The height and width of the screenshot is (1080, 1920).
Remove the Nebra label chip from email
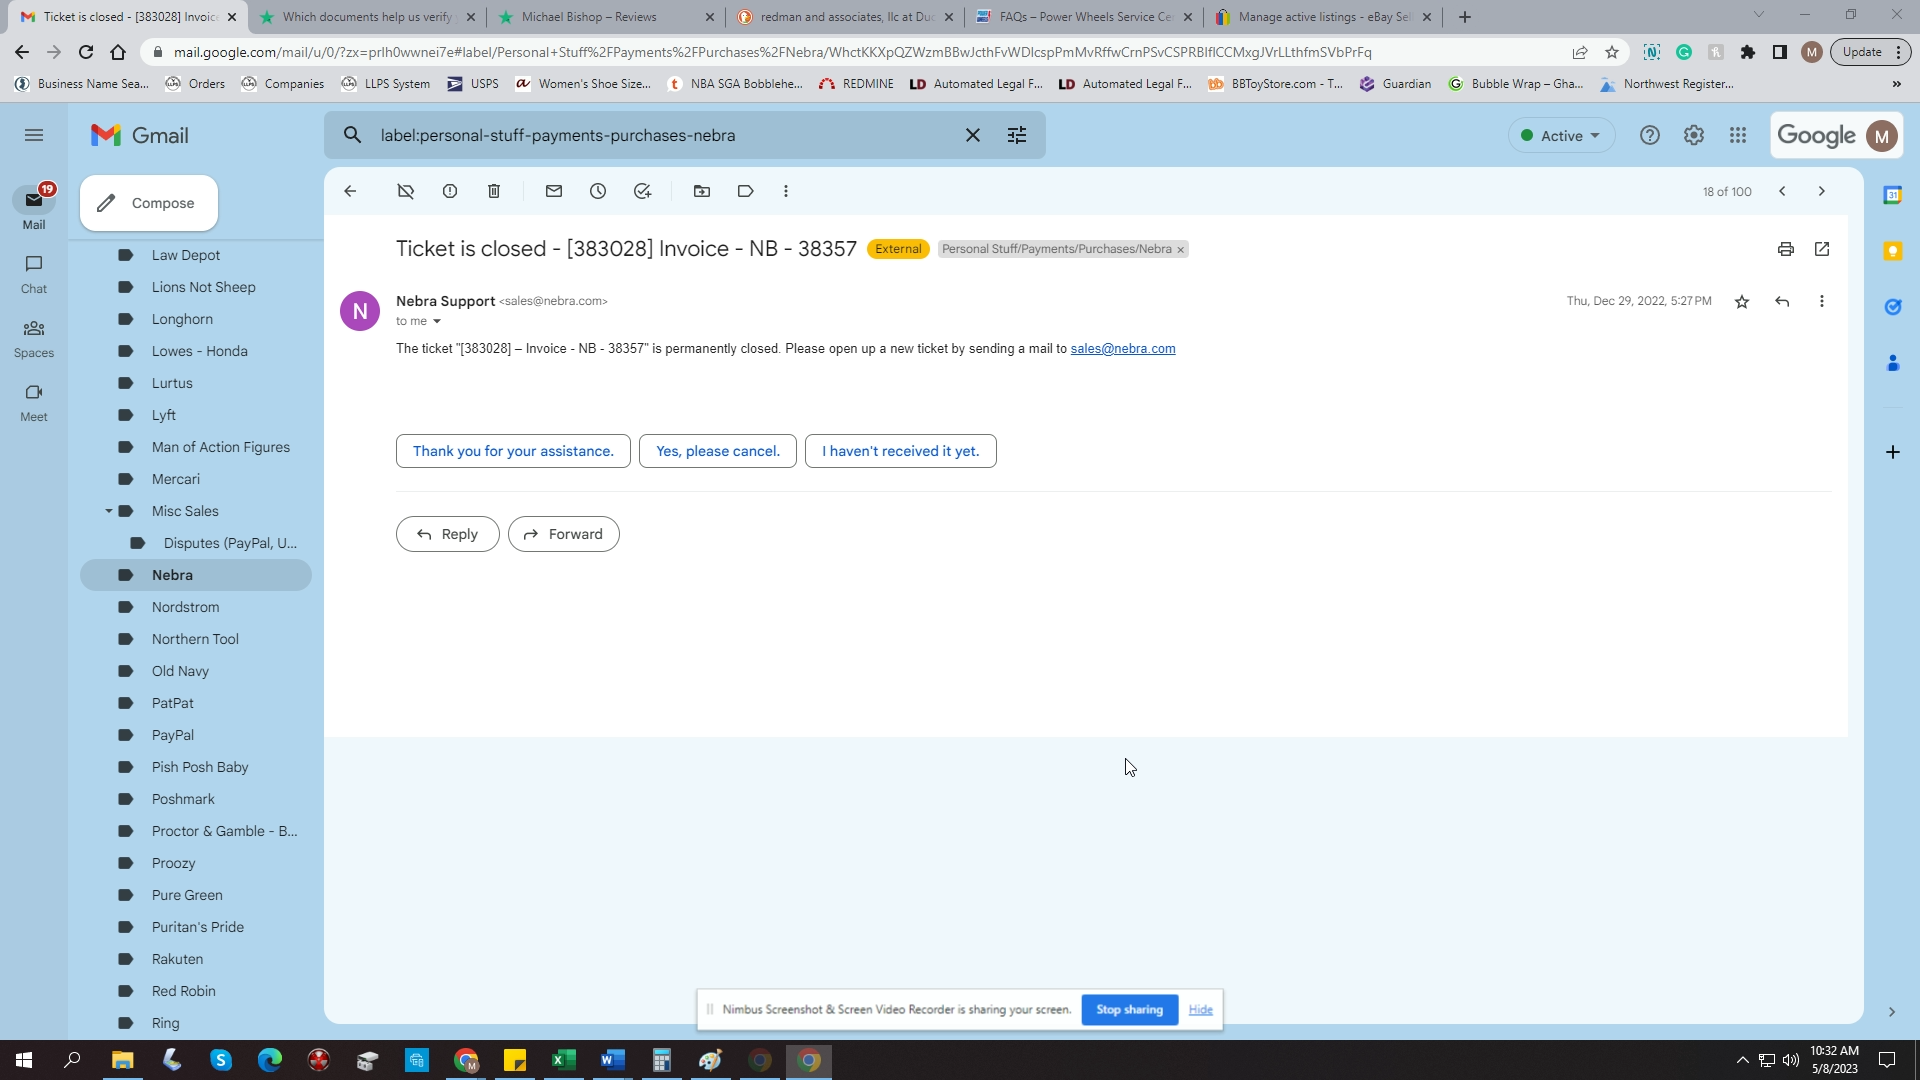[1180, 250]
